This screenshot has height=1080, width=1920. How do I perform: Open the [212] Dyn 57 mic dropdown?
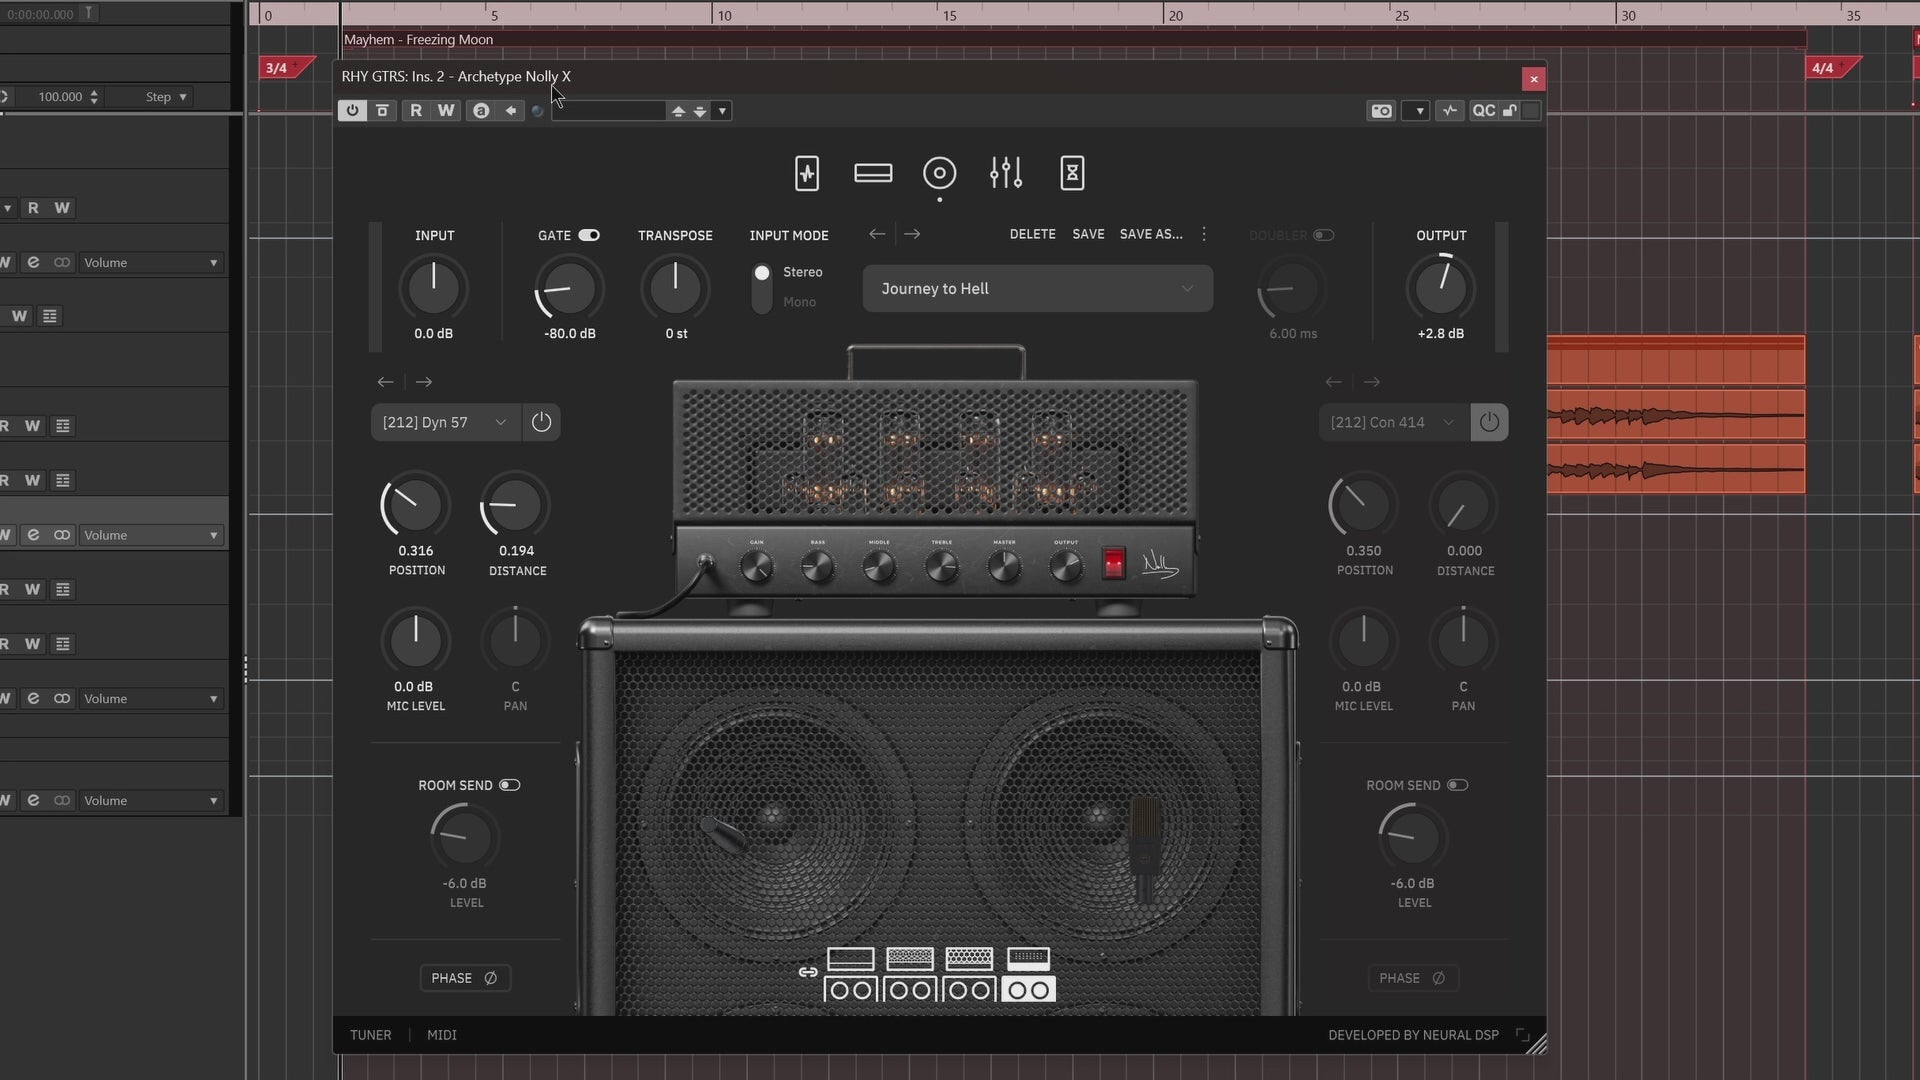coord(445,422)
